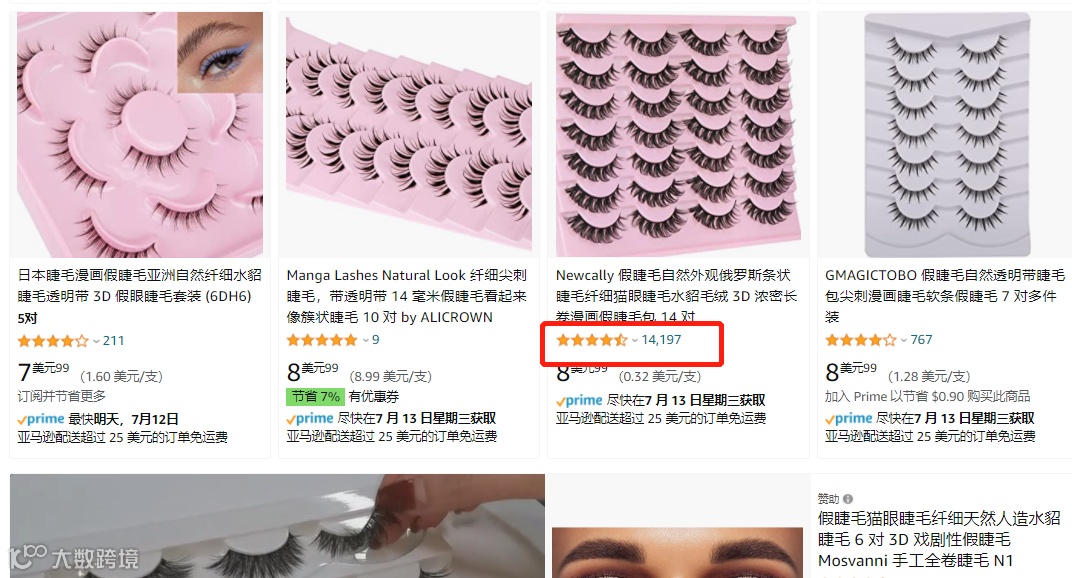This screenshot has width=1072, height=578.
Task: Click the 9 reviews count link
Action: click(375, 340)
